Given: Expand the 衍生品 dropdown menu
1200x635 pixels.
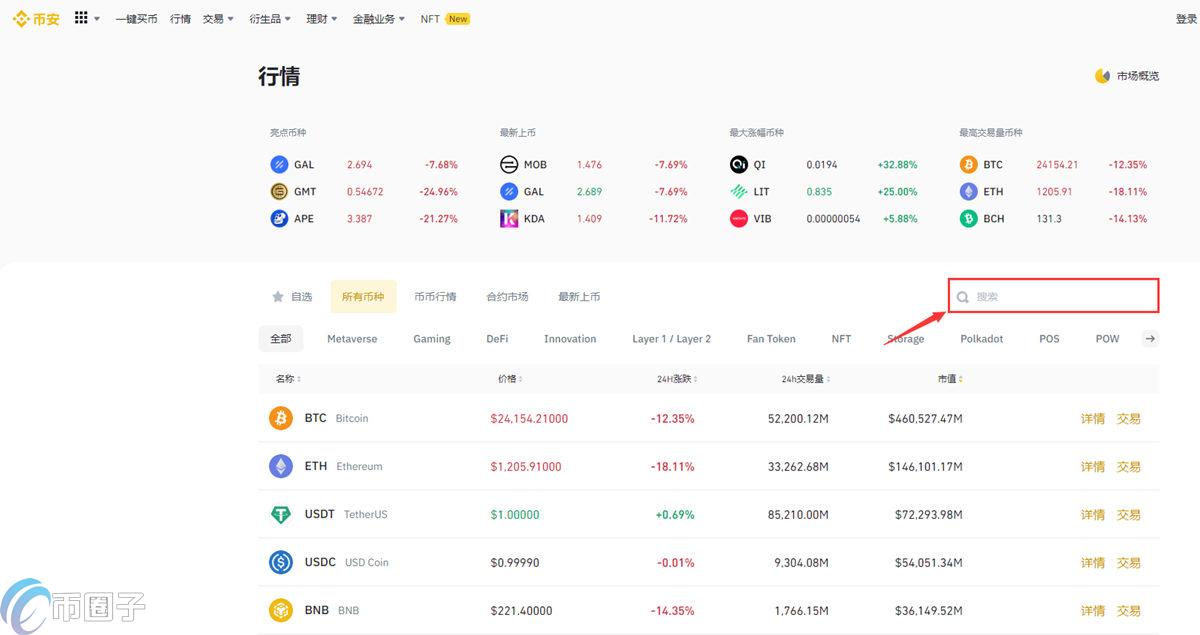Looking at the screenshot, I should [x=270, y=19].
